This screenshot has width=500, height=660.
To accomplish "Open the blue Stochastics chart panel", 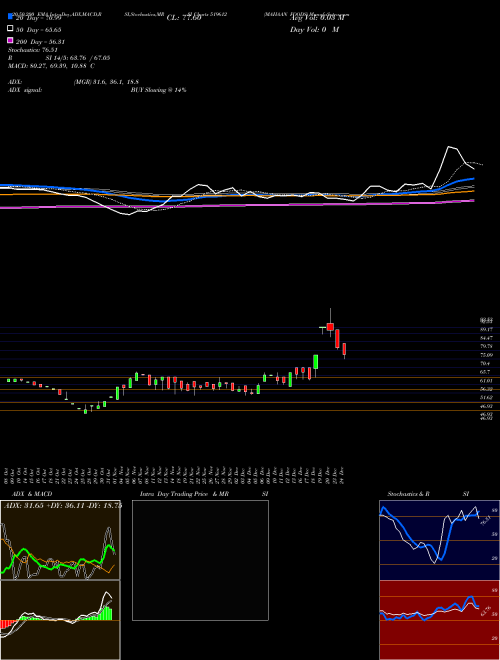I will 439,540.
